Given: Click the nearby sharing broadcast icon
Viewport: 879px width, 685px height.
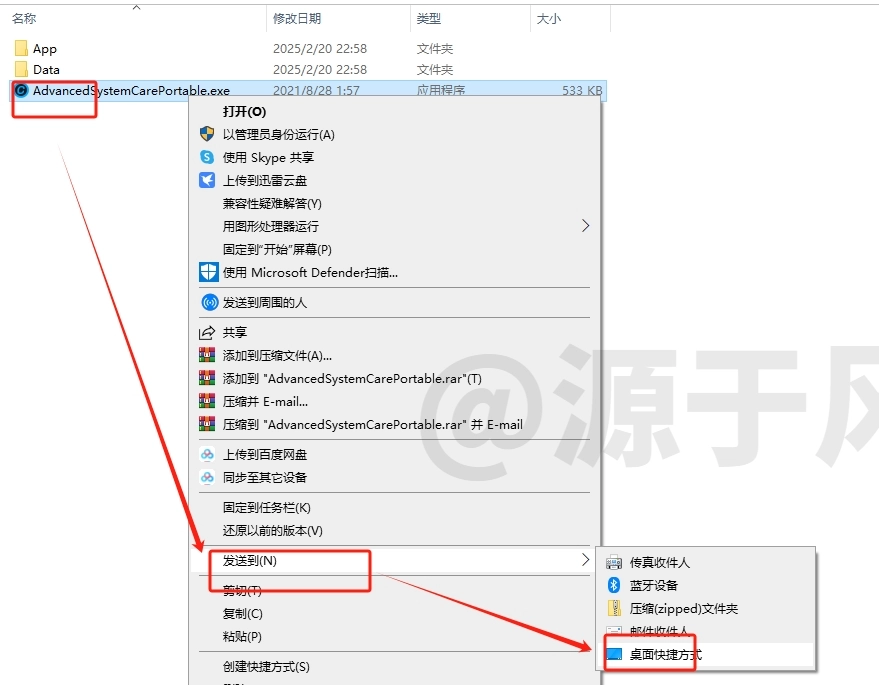Looking at the screenshot, I should [x=210, y=303].
